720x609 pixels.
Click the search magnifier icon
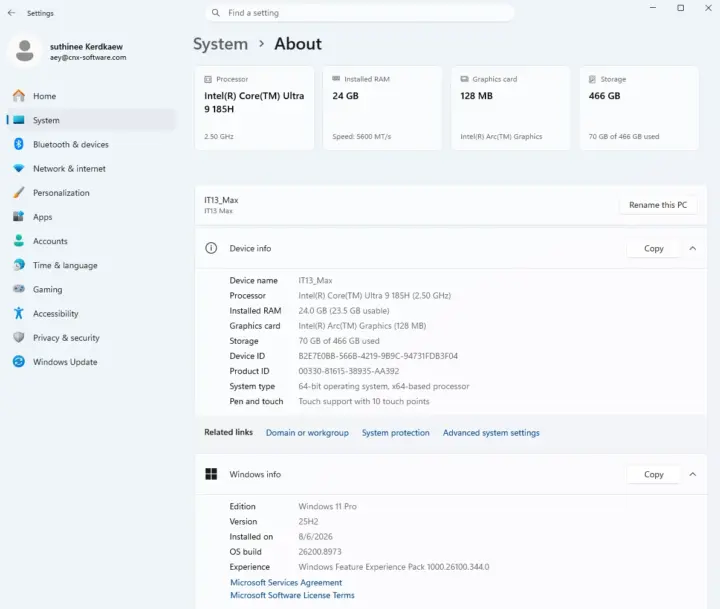coord(215,13)
